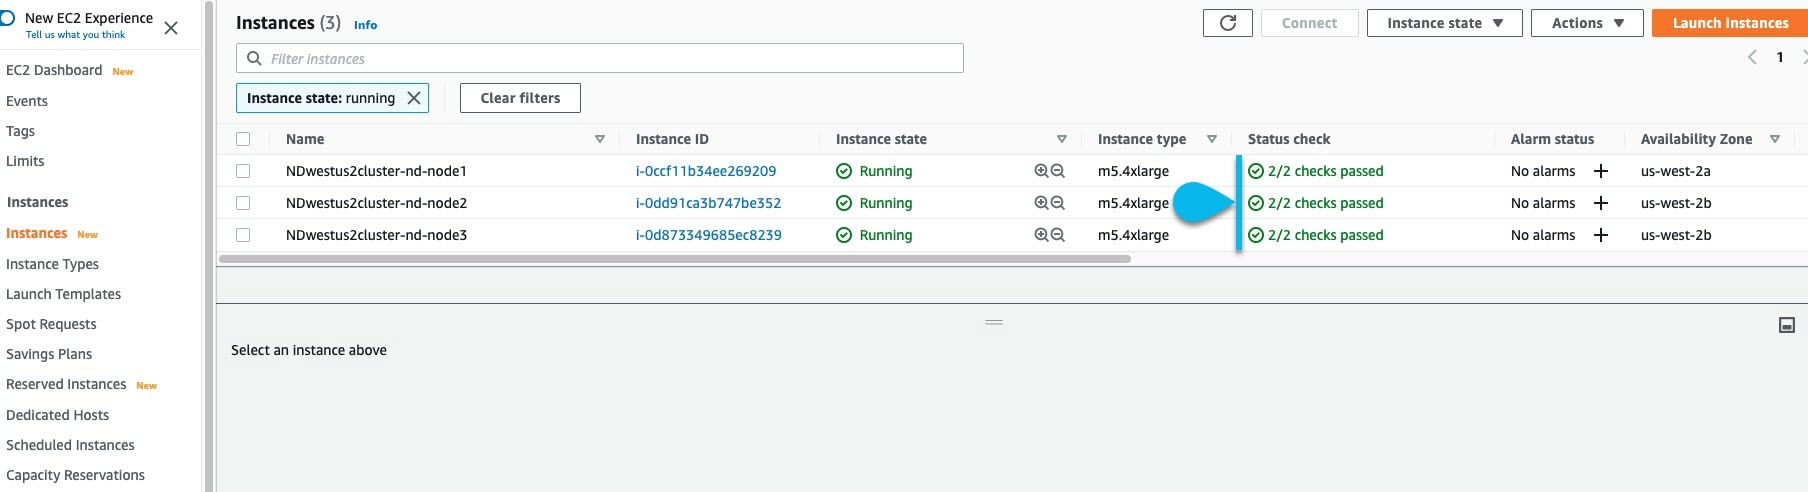Viewport: 1808px width, 492px height.
Task: Click the horizontal table scrollbar
Action: click(x=675, y=259)
